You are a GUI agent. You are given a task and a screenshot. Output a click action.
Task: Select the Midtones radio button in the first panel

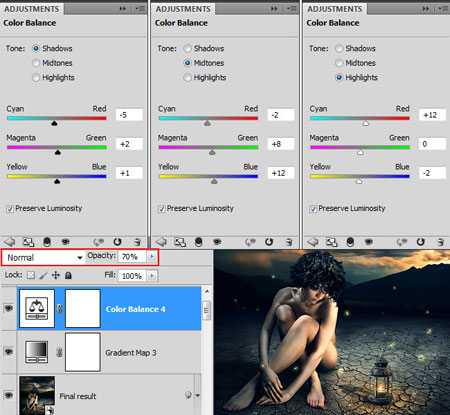(x=36, y=63)
